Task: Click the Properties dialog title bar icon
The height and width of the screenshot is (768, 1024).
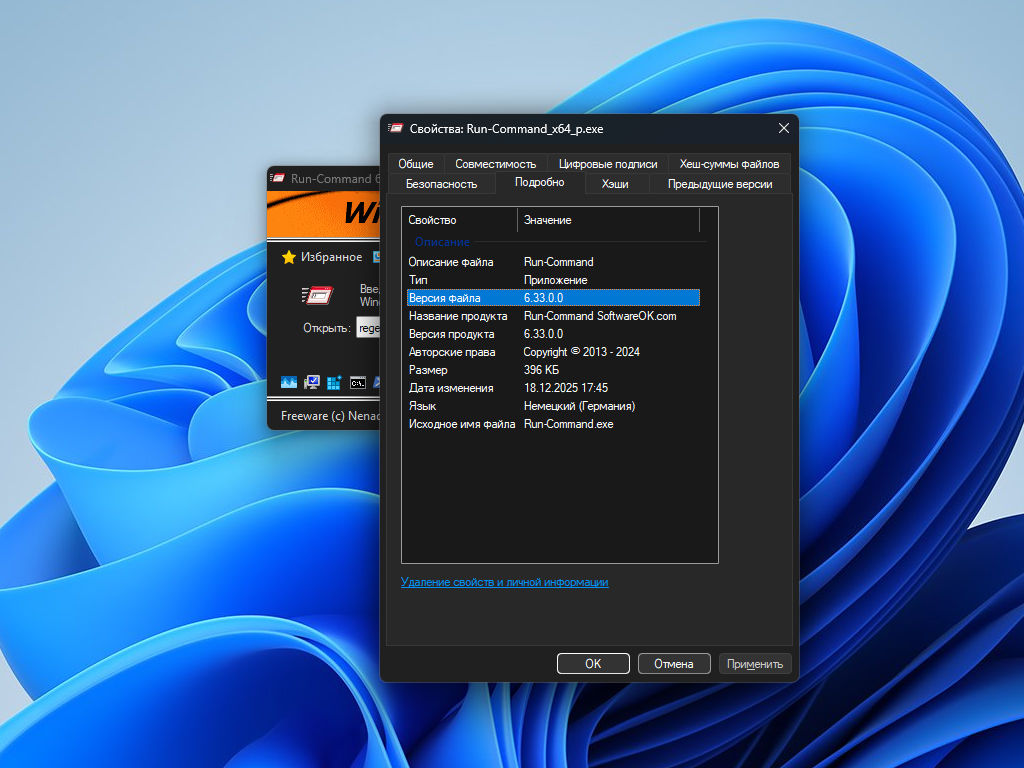Action: [396, 129]
